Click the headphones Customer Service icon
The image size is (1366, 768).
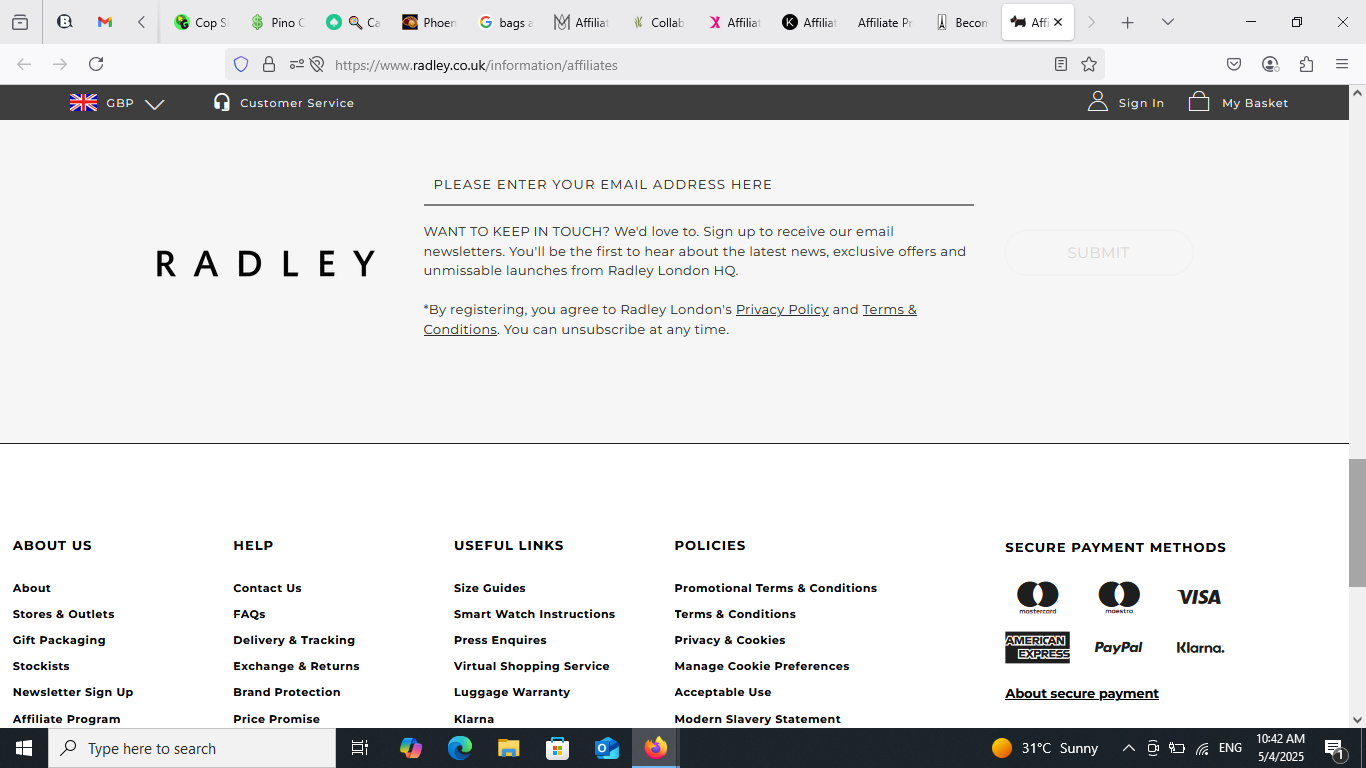[222, 102]
